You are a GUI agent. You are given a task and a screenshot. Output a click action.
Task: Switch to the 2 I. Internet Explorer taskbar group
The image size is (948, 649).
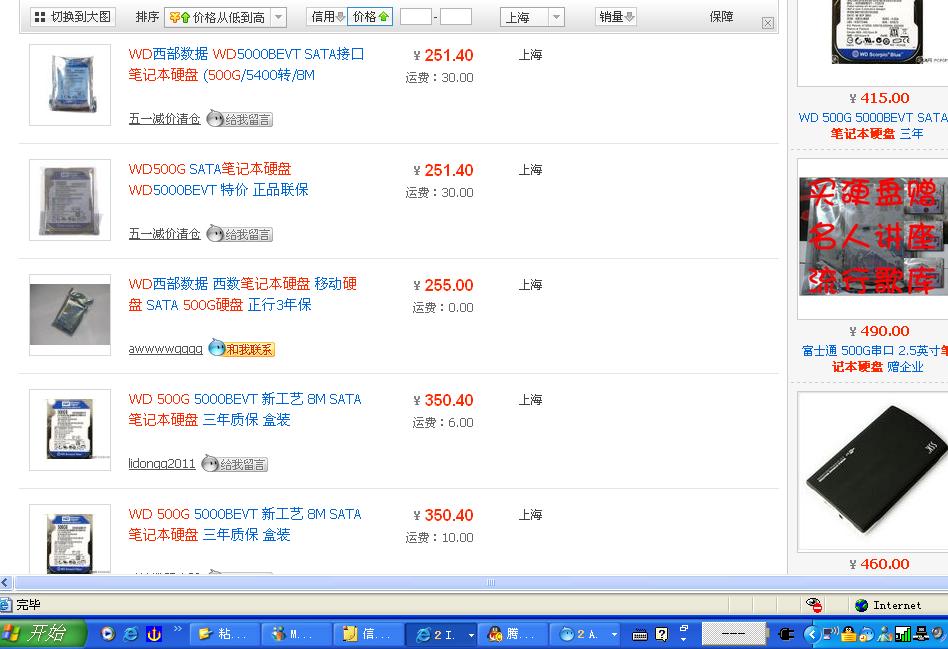click(x=440, y=634)
